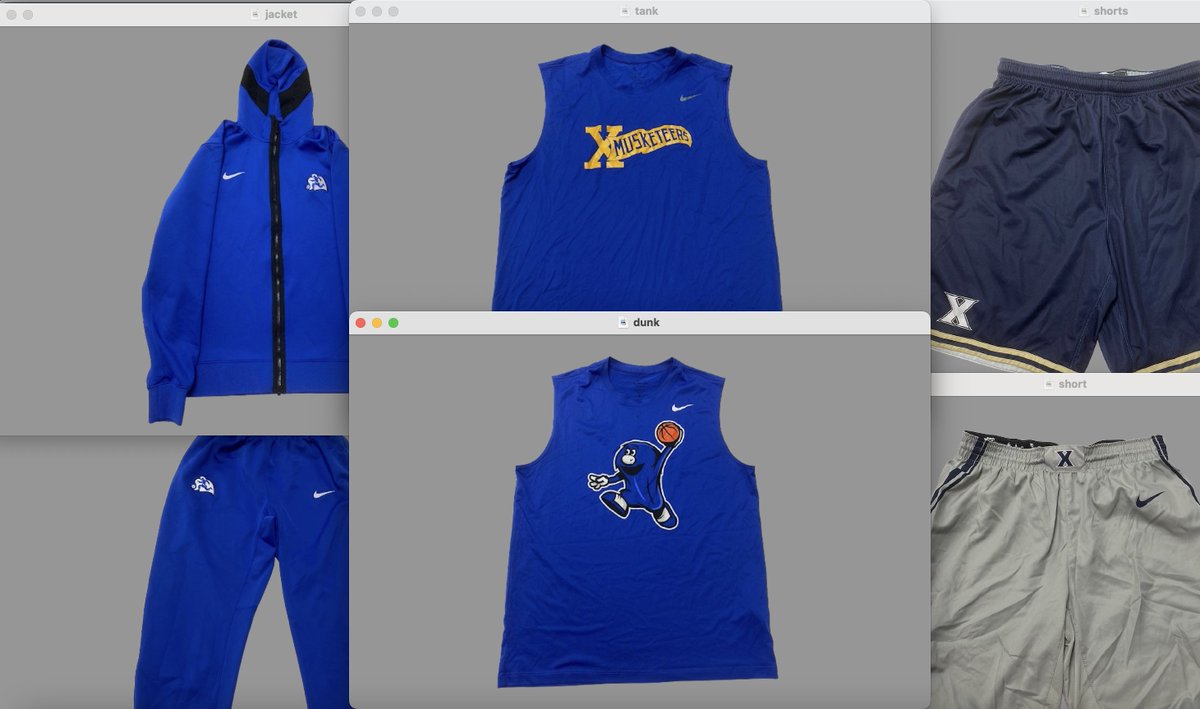Screen dimensions: 1200x709
Task: Click the document icon beside the dunk title
Action: pyautogui.click(x=625, y=322)
